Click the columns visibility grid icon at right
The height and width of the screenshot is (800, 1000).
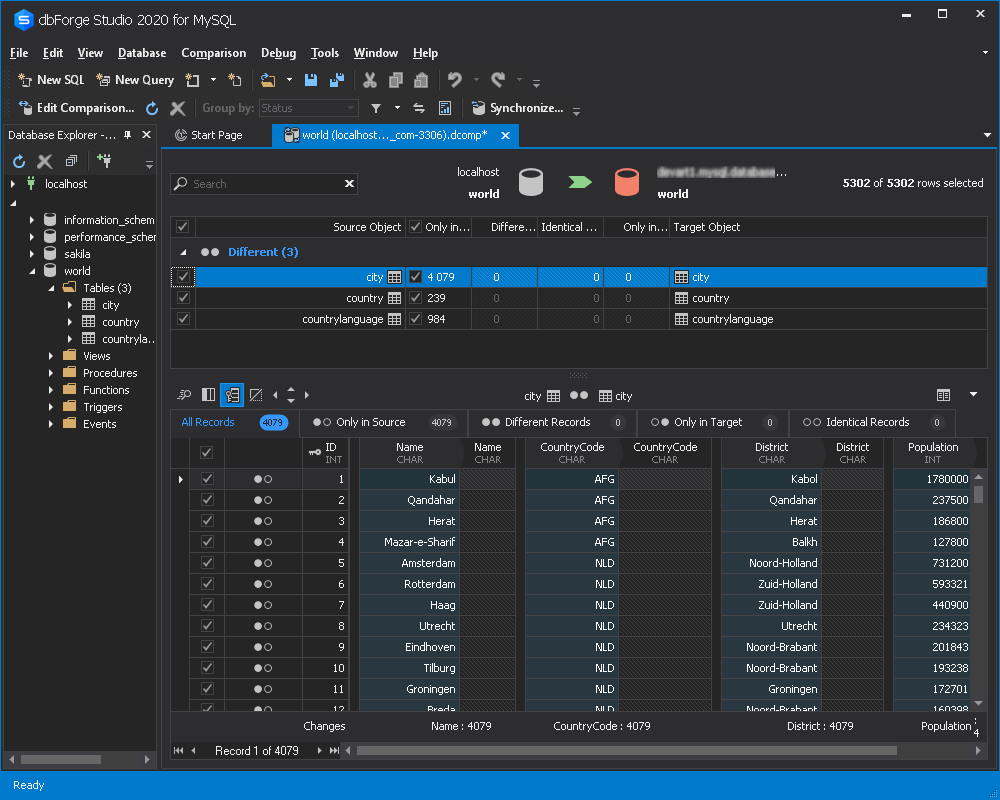click(x=943, y=396)
